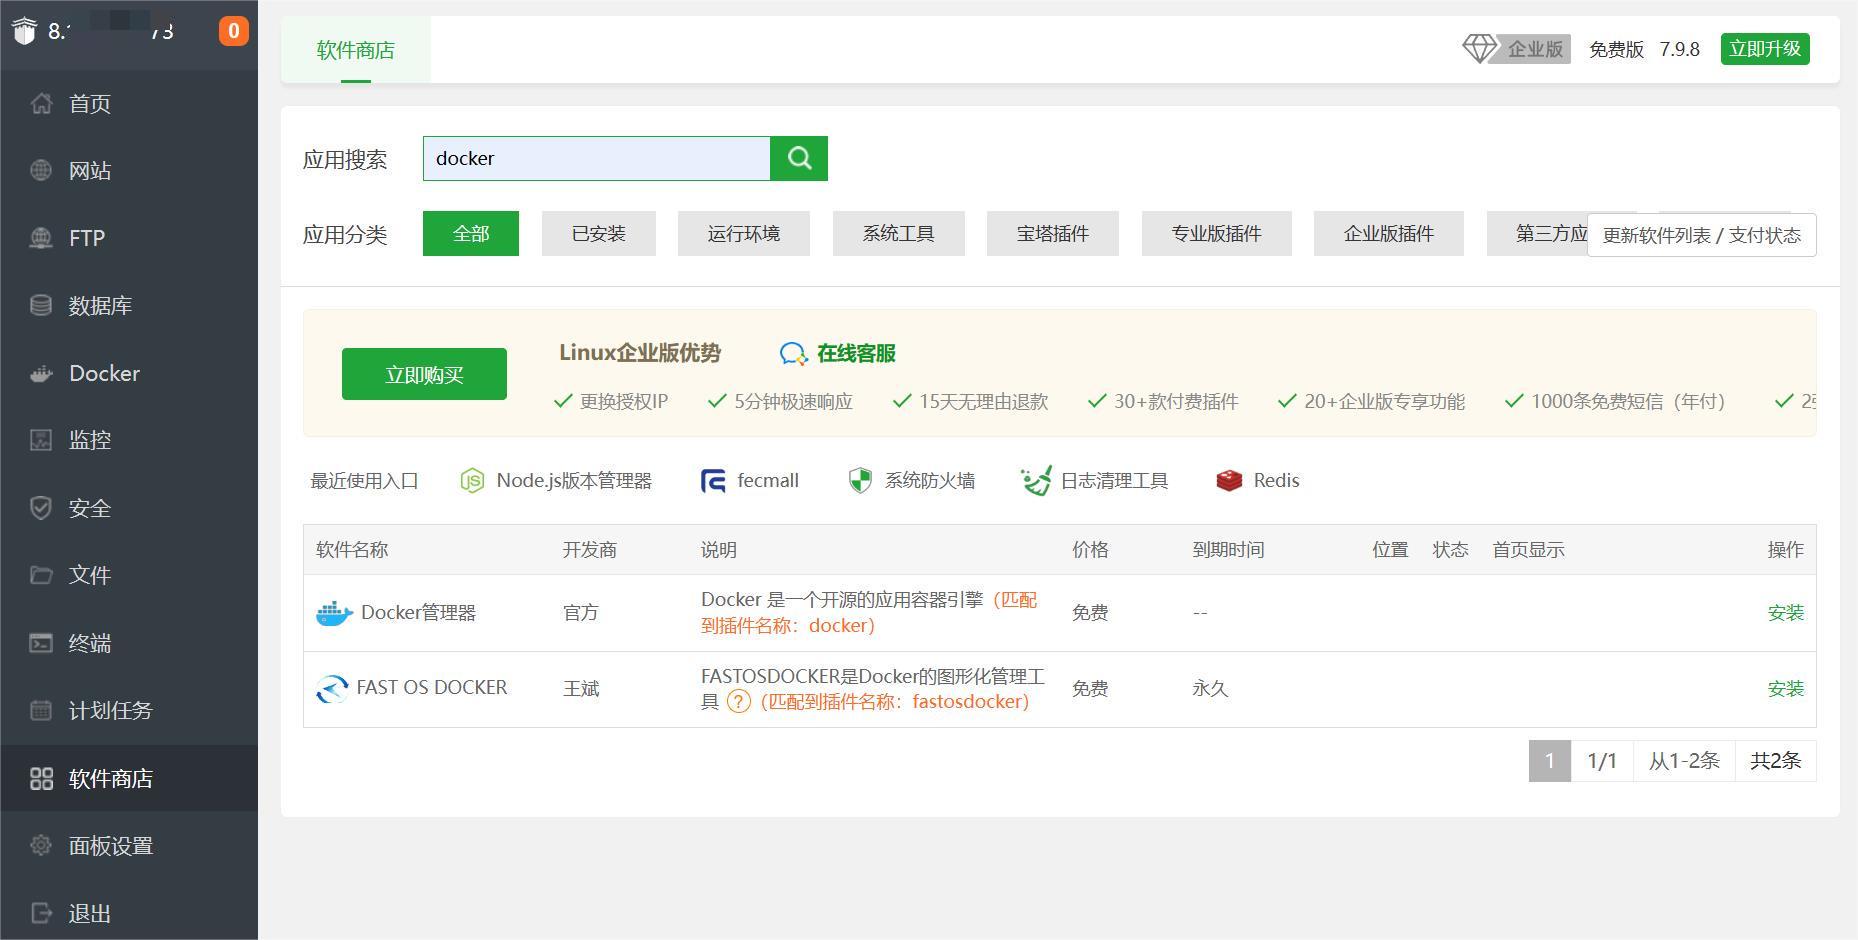The image size is (1858, 940).
Task: Click the FAST OS DOCKER logo
Action: [x=332, y=688]
